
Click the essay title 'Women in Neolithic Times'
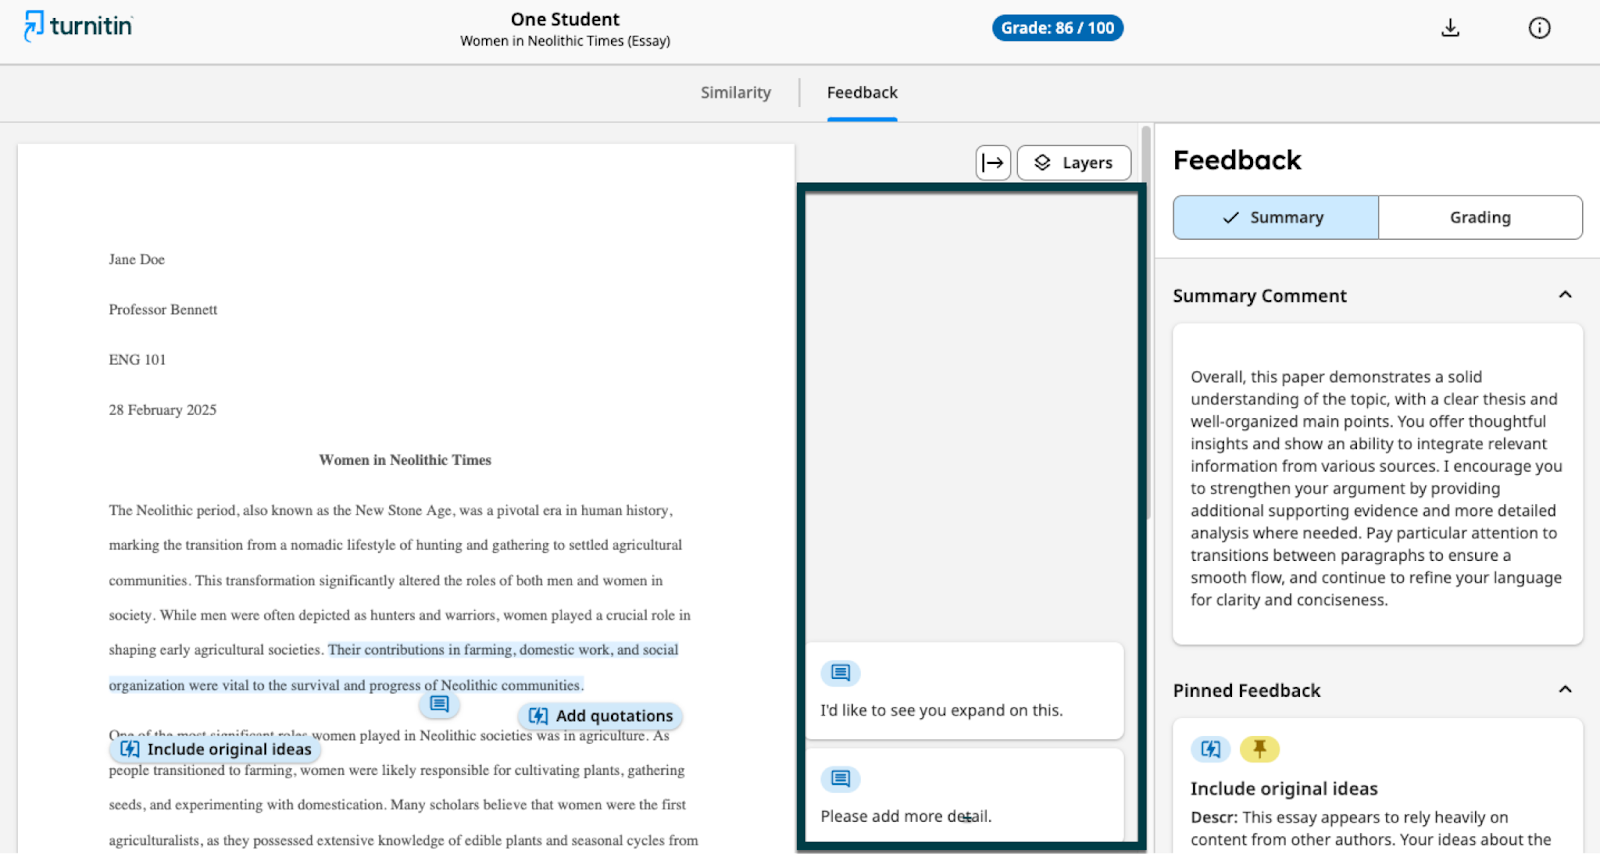tap(405, 460)
